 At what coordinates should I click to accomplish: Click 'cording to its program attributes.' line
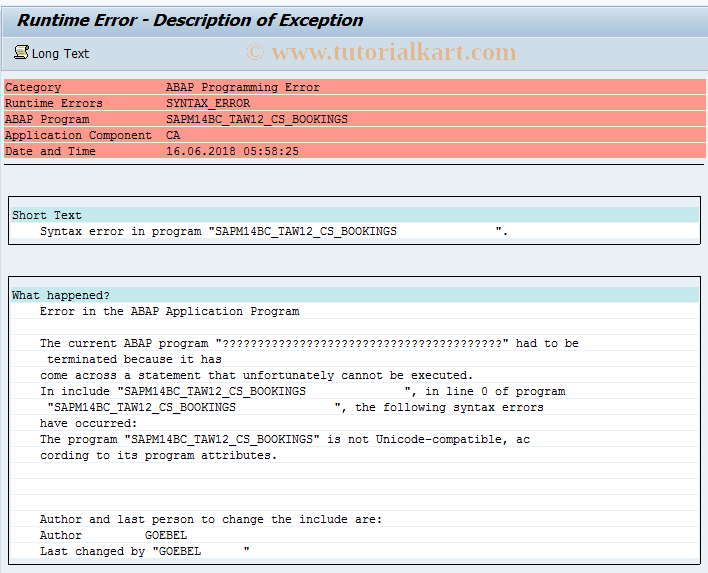tap(158, 455)
